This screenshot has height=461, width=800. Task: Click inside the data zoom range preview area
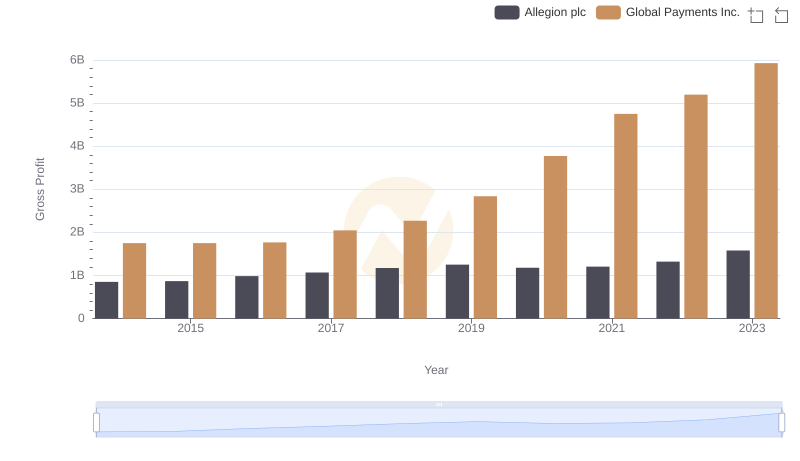[439, 422]
